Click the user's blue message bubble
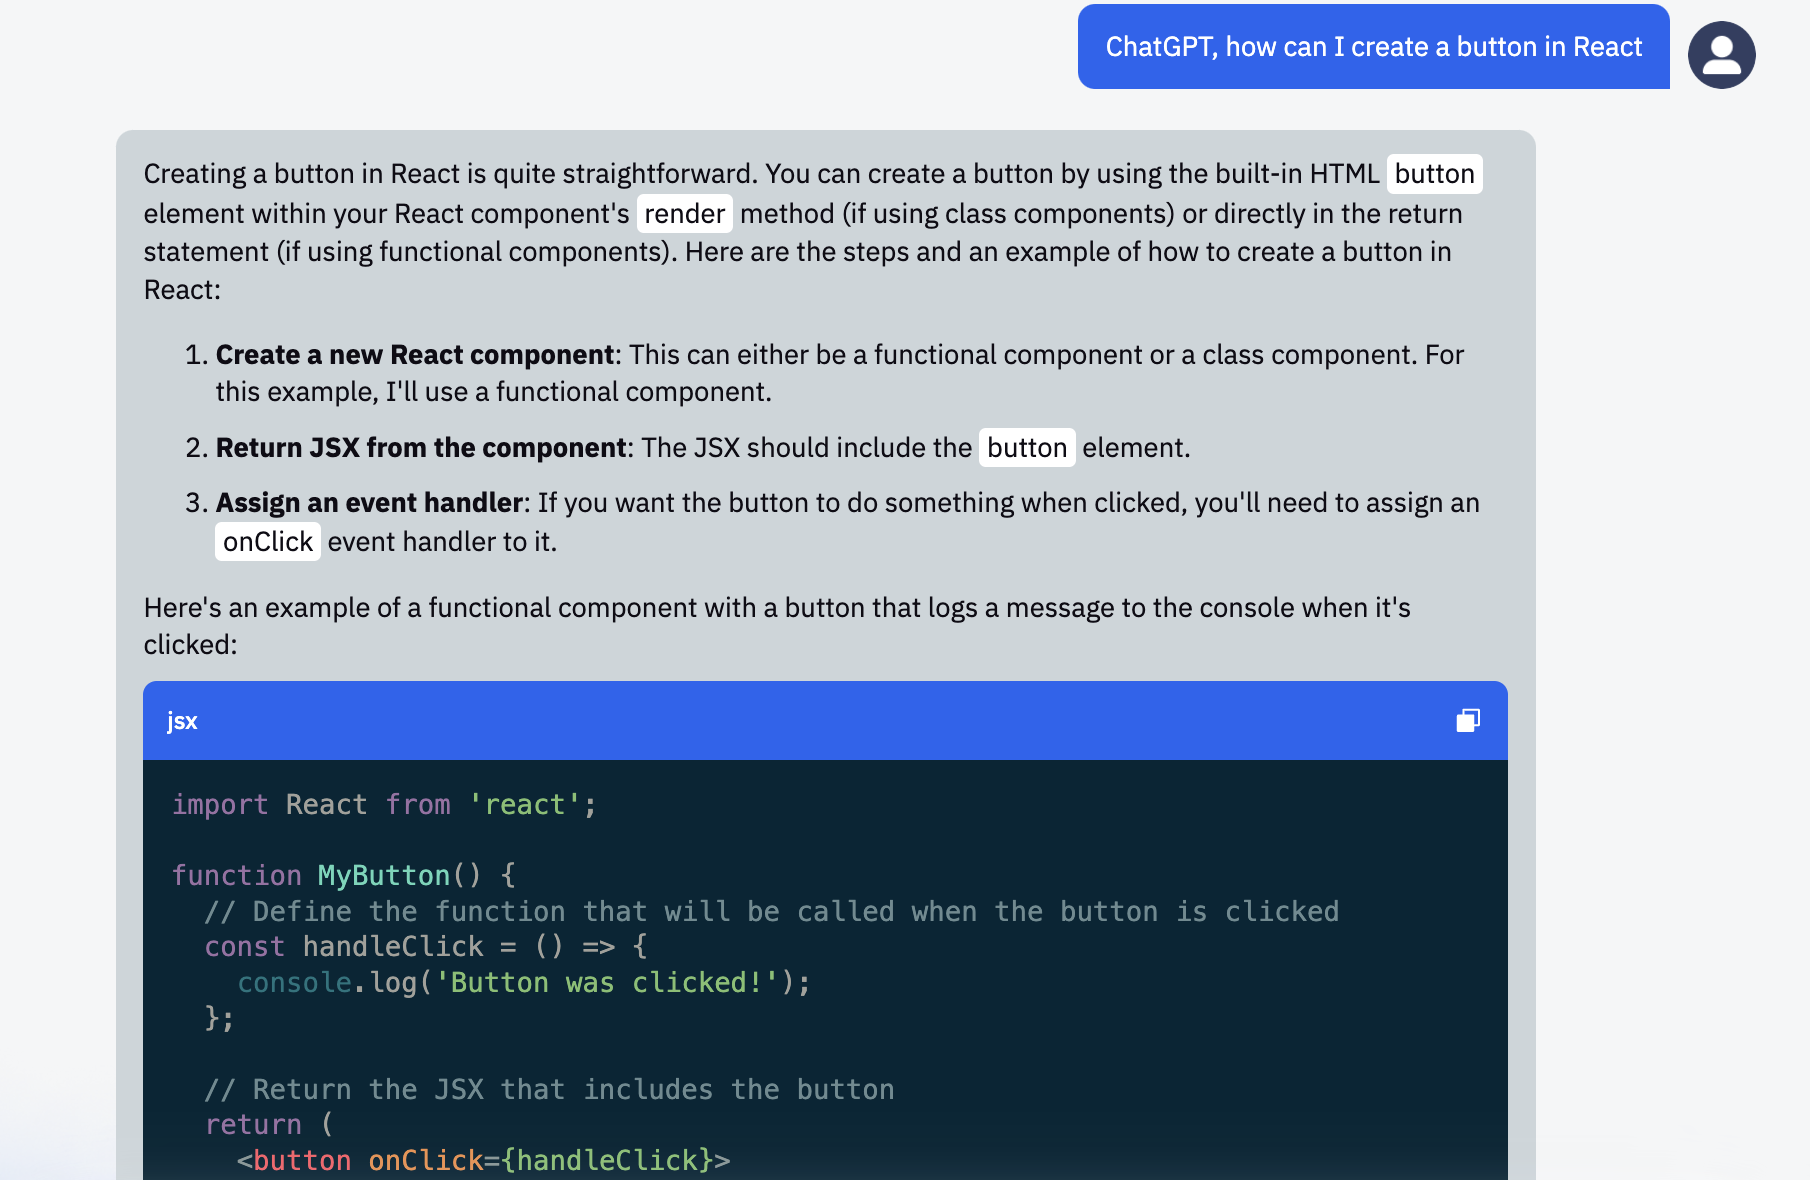Viewport: 1810px width, 1180px height. click(x=1373, y=47)
